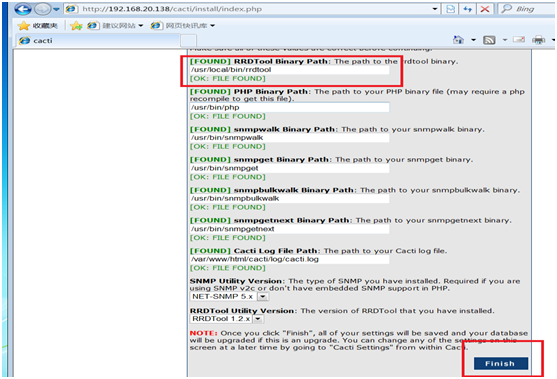This screenshot has height=379, width=557.
Task: Edit the Cacti Log File Path field
Action: pos(290,259)
